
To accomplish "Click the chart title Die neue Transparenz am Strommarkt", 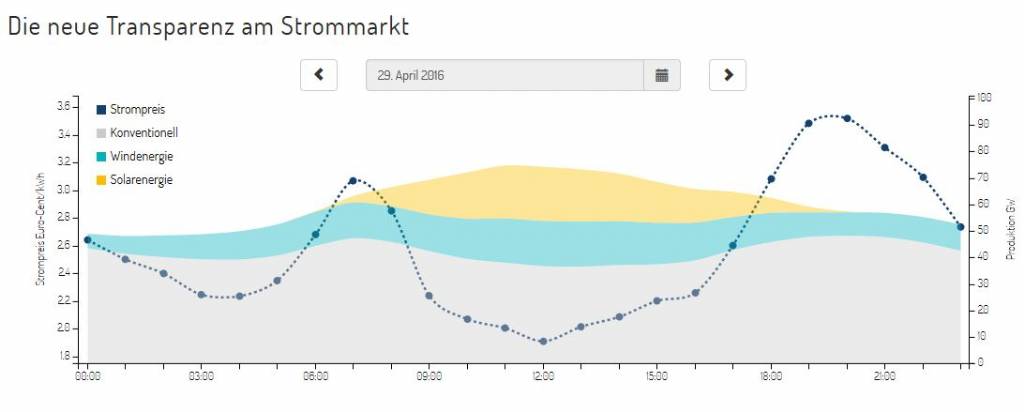I will tap(208, 26).
